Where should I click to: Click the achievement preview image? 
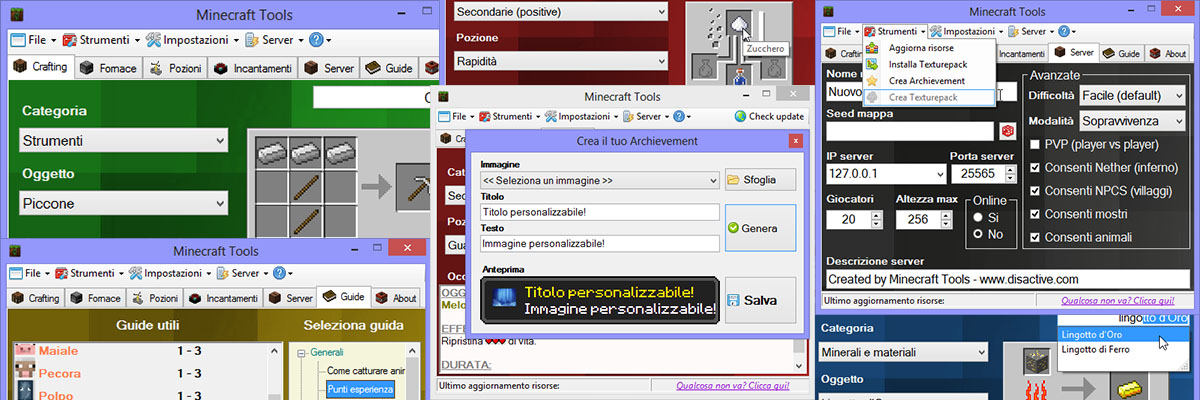coord(600,300)
